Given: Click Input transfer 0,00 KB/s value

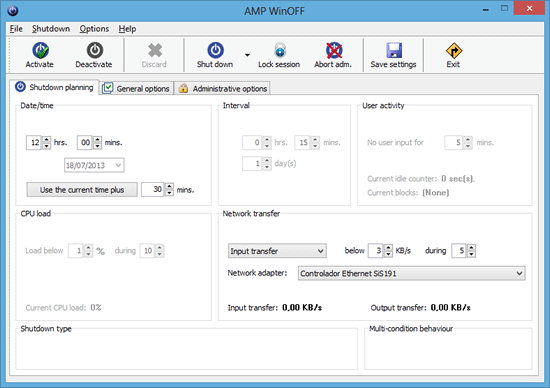Looking at the screenshot, I should tap(302, 308).
